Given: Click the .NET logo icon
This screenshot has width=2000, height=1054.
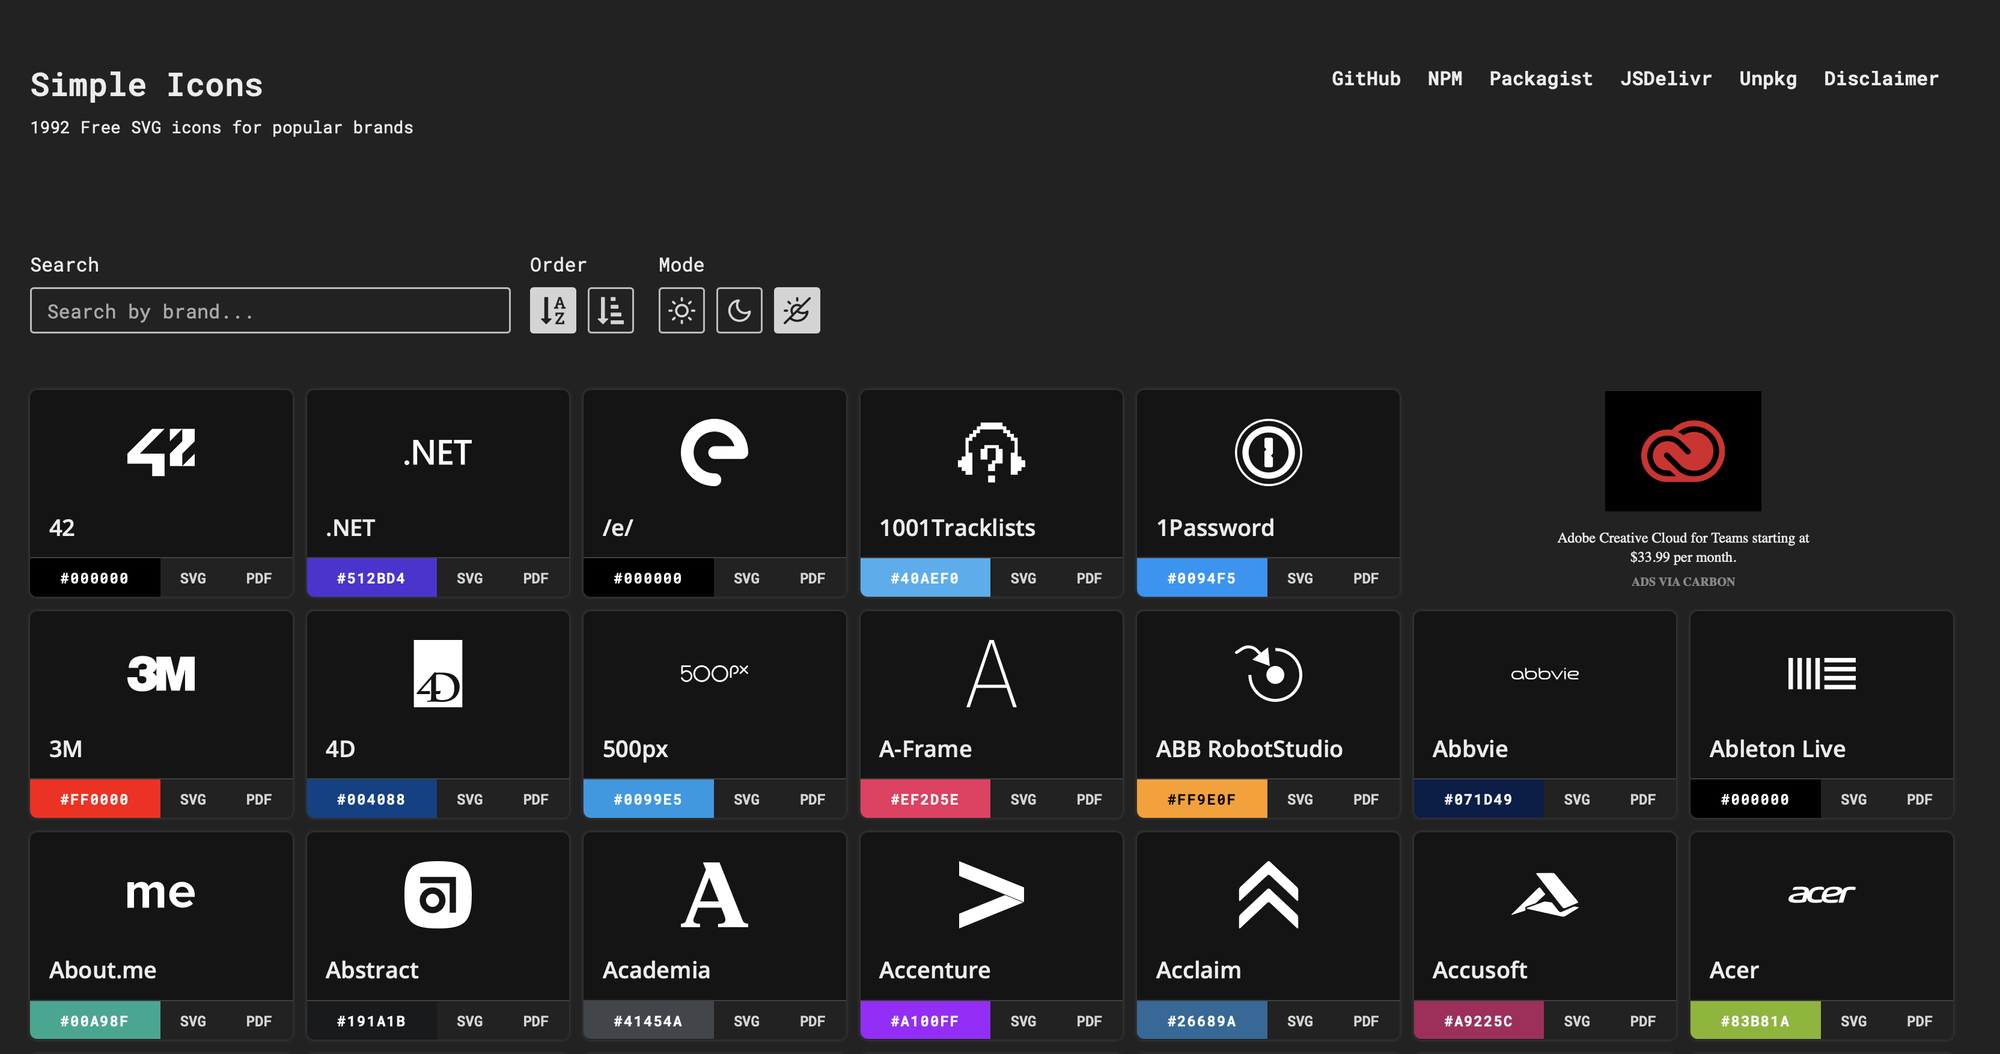Looking at the screenshot, I should pos(438,453).
